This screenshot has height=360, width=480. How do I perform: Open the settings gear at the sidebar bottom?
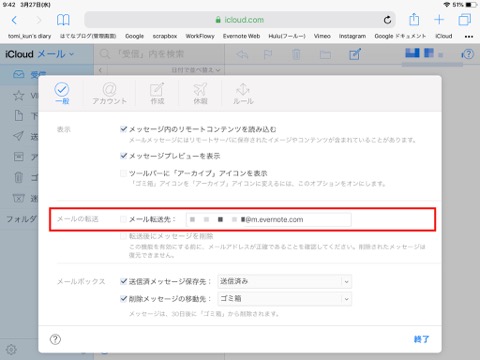pos(11,350)
